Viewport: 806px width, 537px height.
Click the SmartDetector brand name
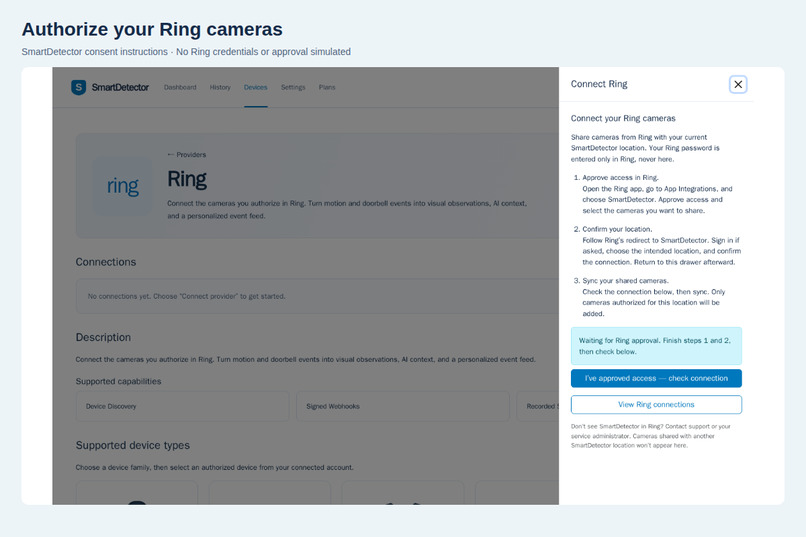coord(120,87)
